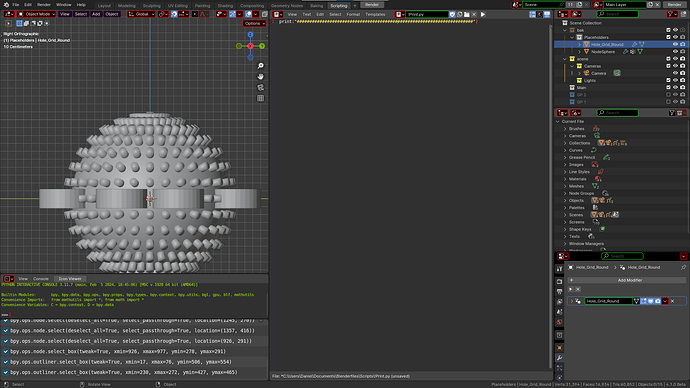Click the new collection icon in outliner header

click(683, 14)
